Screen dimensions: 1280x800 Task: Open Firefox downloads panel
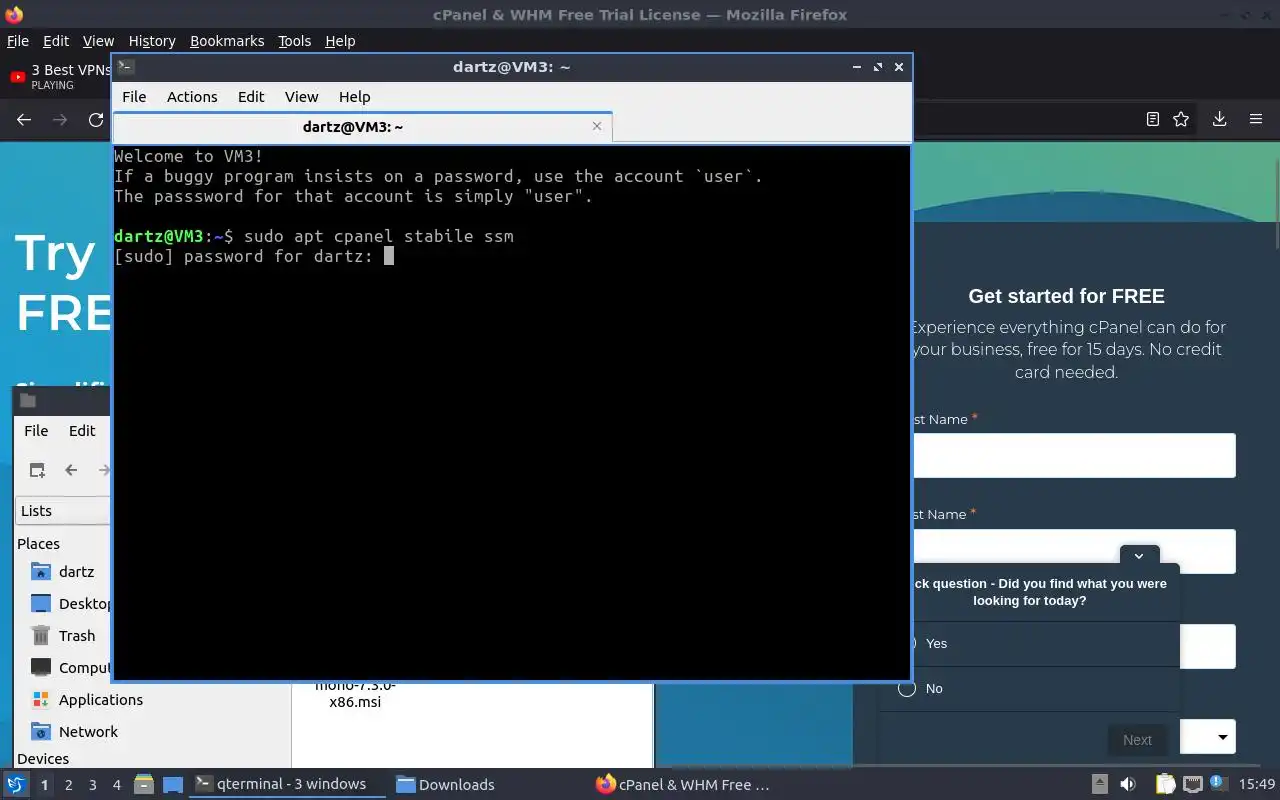point(1219,119)
